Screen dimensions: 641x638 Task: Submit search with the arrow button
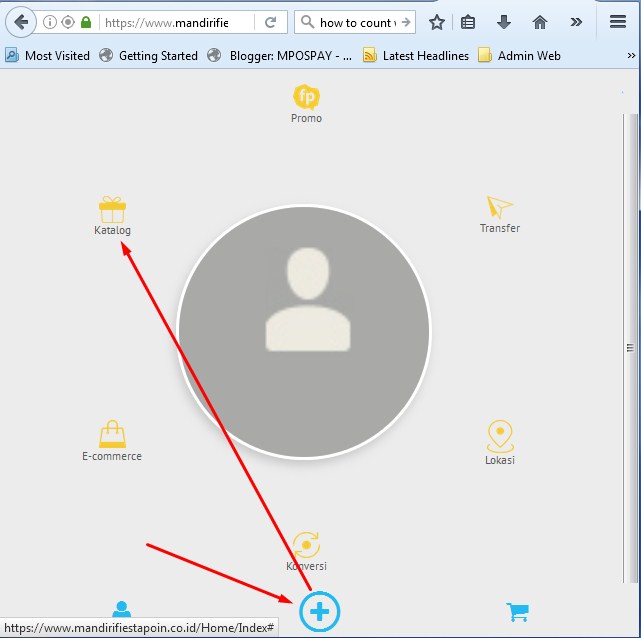tap(406, 22)
